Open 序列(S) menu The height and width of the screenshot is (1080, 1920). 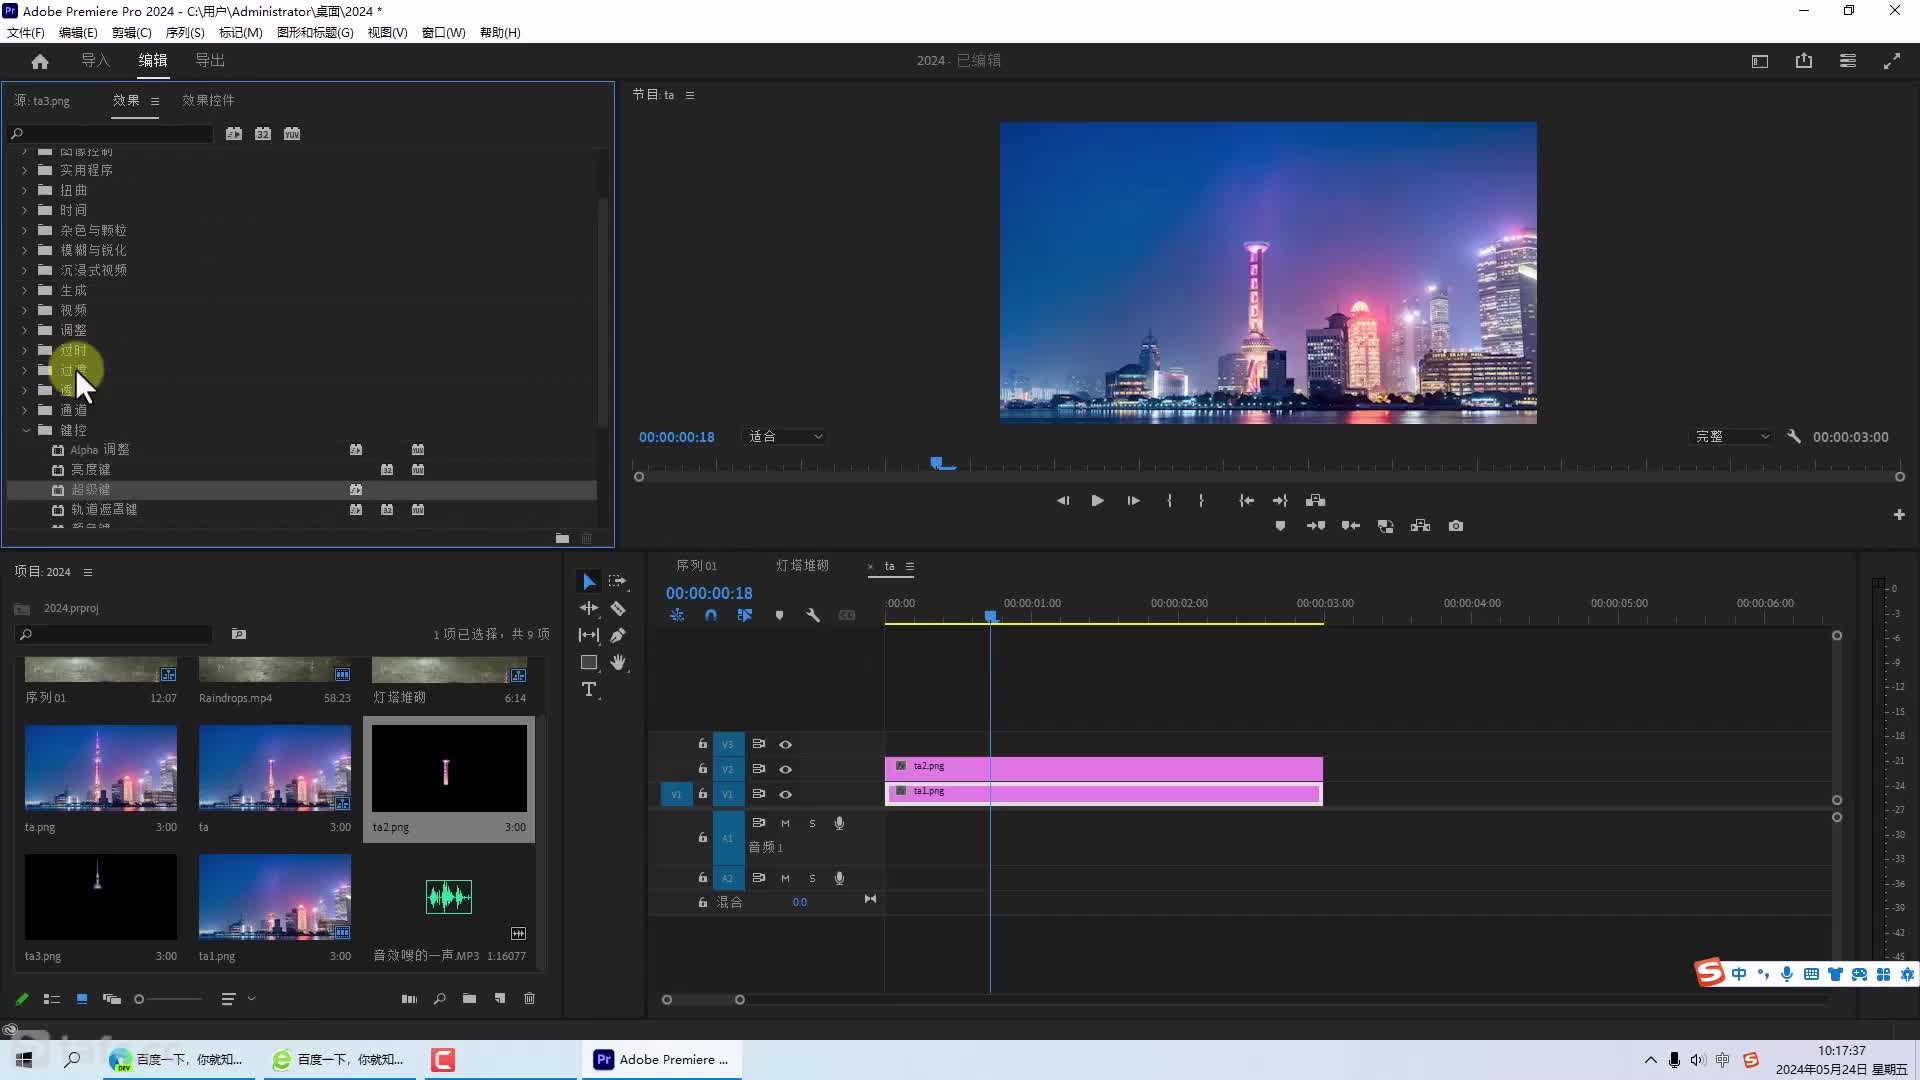[x=185, y=32]
